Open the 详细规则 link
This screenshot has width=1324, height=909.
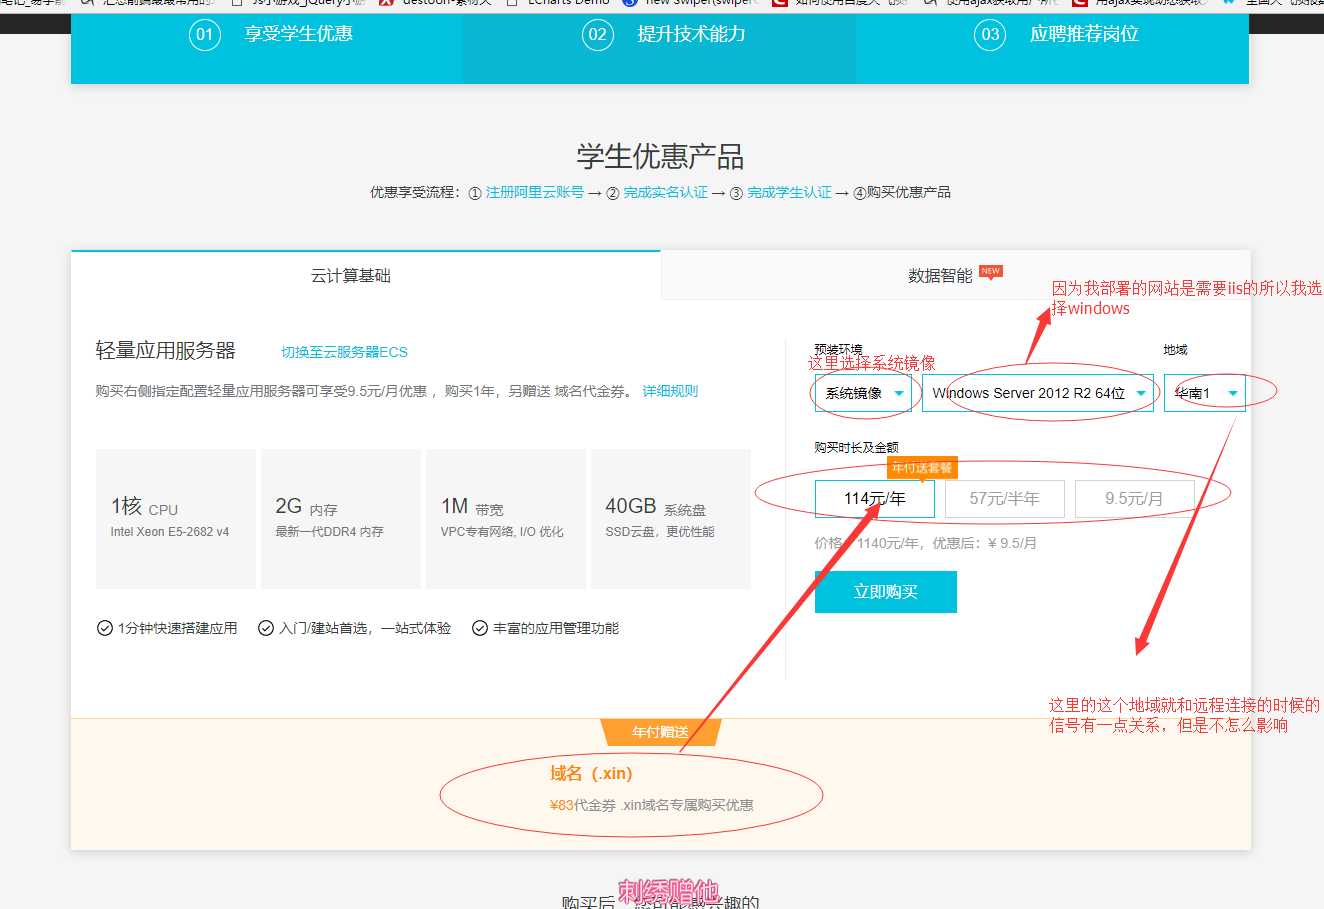(x=670, y=391)
